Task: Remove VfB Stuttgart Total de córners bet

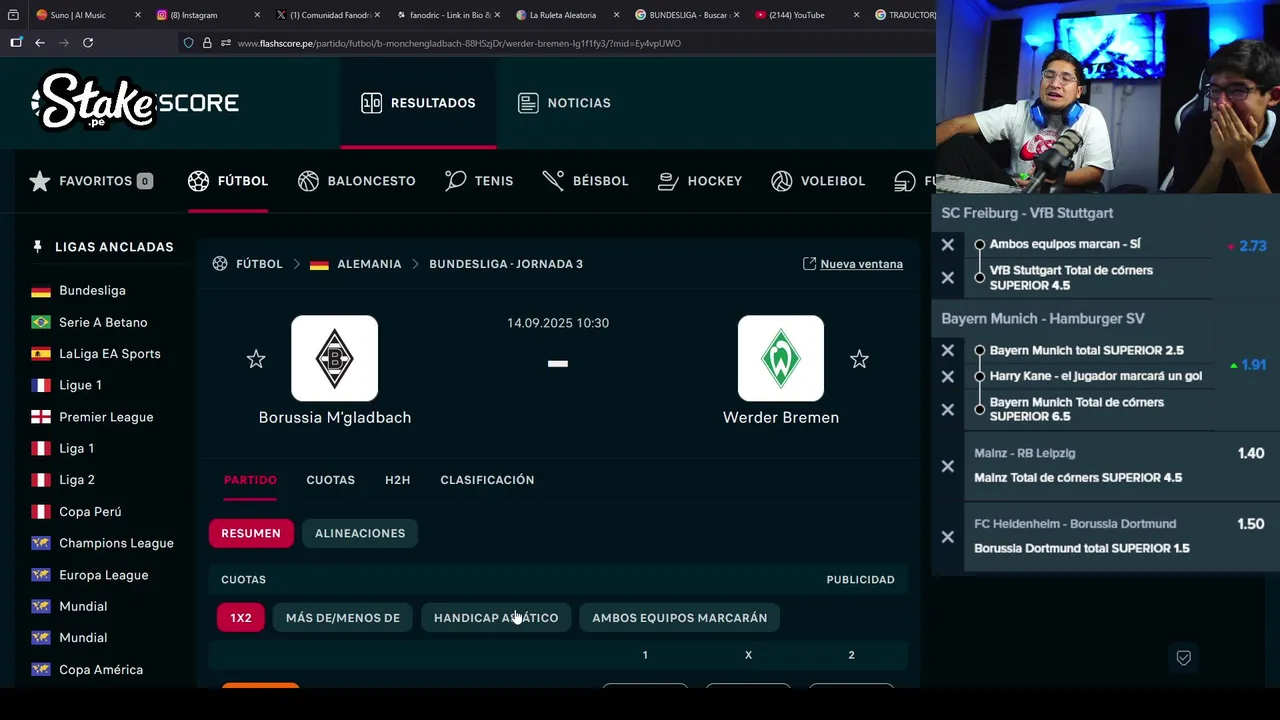Action: point(948,278)
